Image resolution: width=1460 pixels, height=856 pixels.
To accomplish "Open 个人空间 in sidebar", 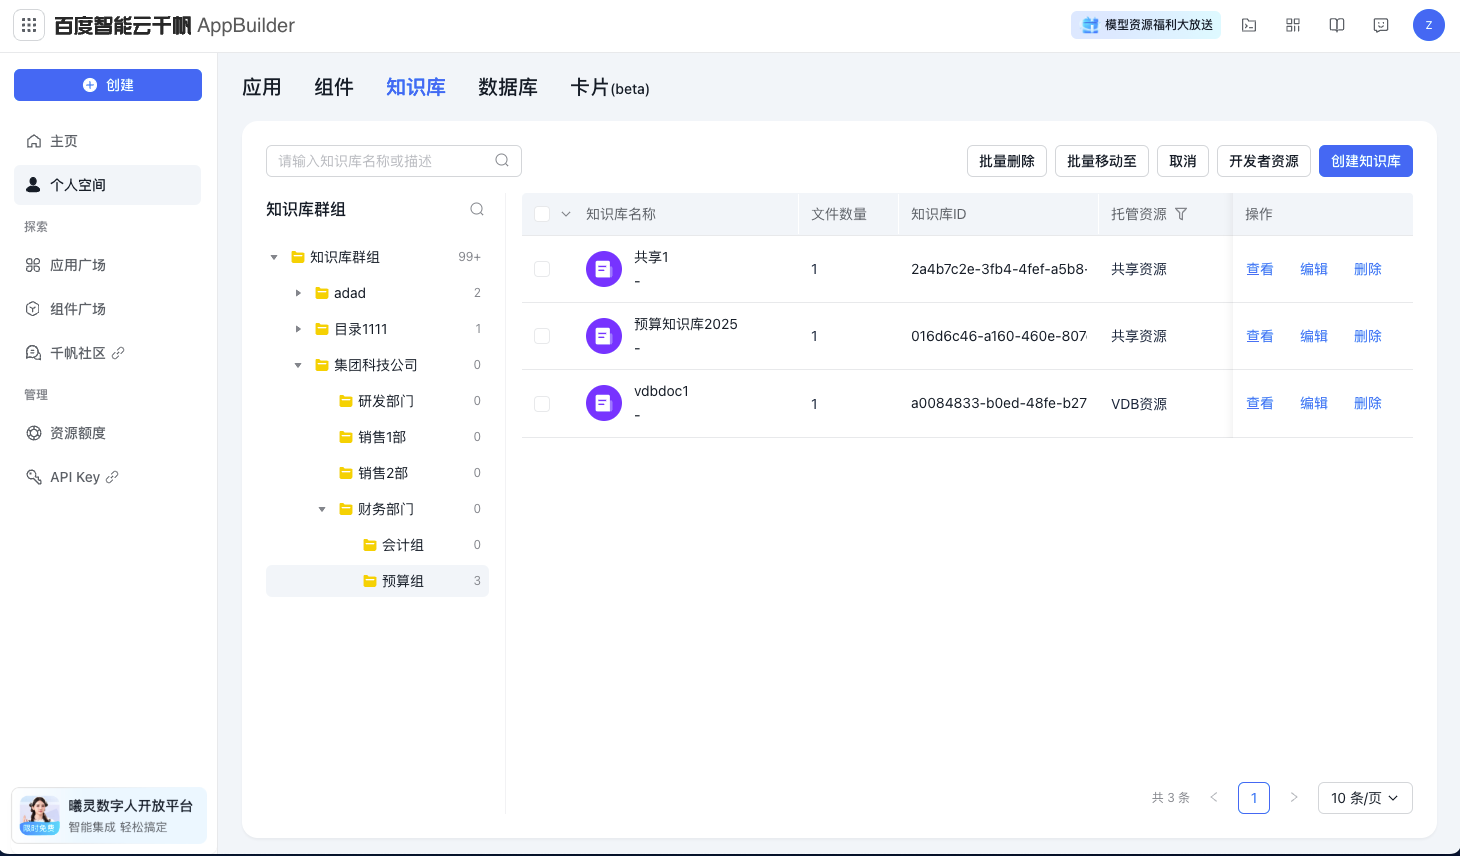I will [108, 185].
